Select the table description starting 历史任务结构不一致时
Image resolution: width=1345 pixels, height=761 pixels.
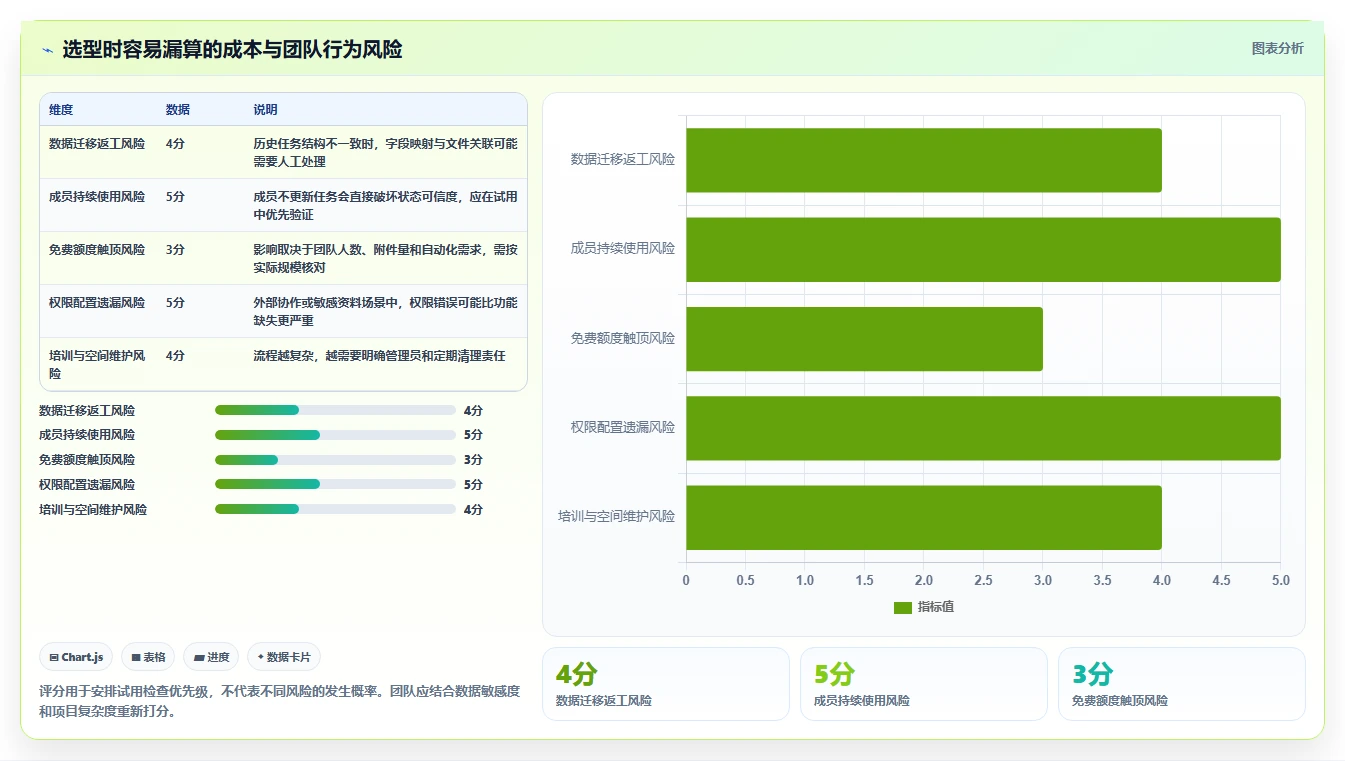pos(385,152)
